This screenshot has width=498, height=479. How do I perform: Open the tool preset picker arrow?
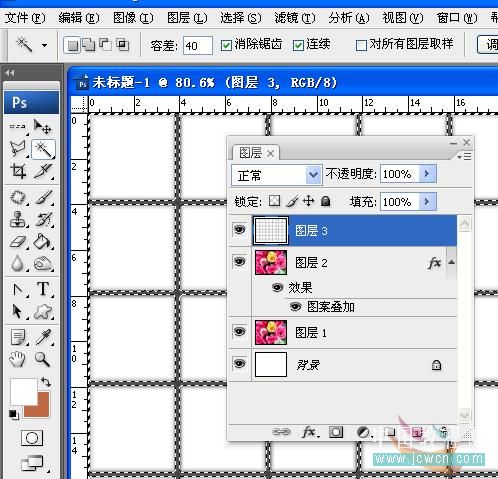tap(44, 45)
